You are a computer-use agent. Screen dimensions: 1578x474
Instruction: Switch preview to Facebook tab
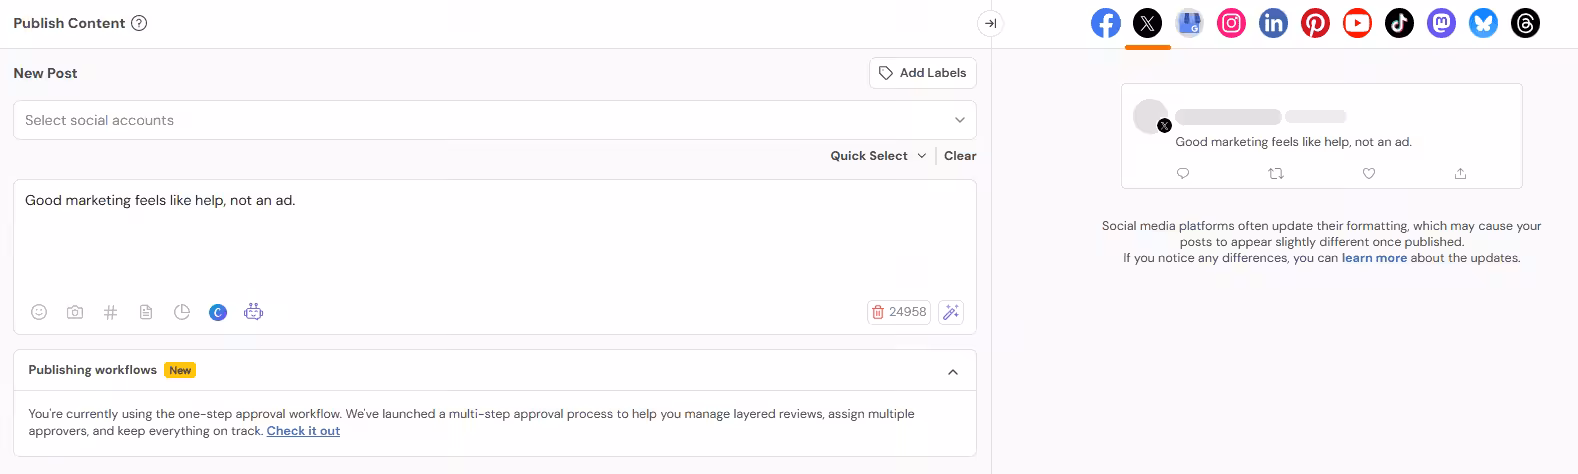[x=1106, y=23]
